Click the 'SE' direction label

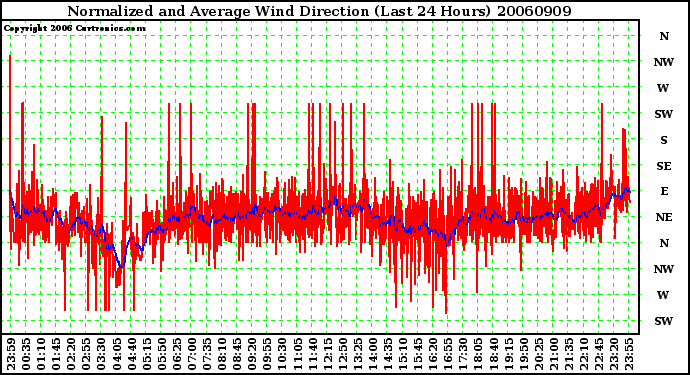pos(664,166)
